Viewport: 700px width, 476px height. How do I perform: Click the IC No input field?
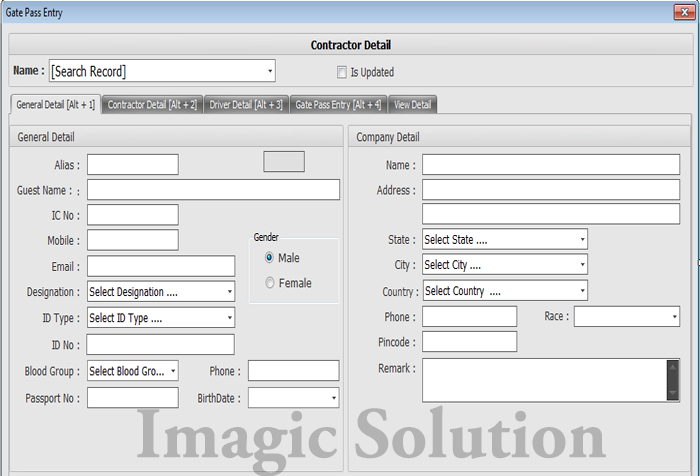[133, 215]
